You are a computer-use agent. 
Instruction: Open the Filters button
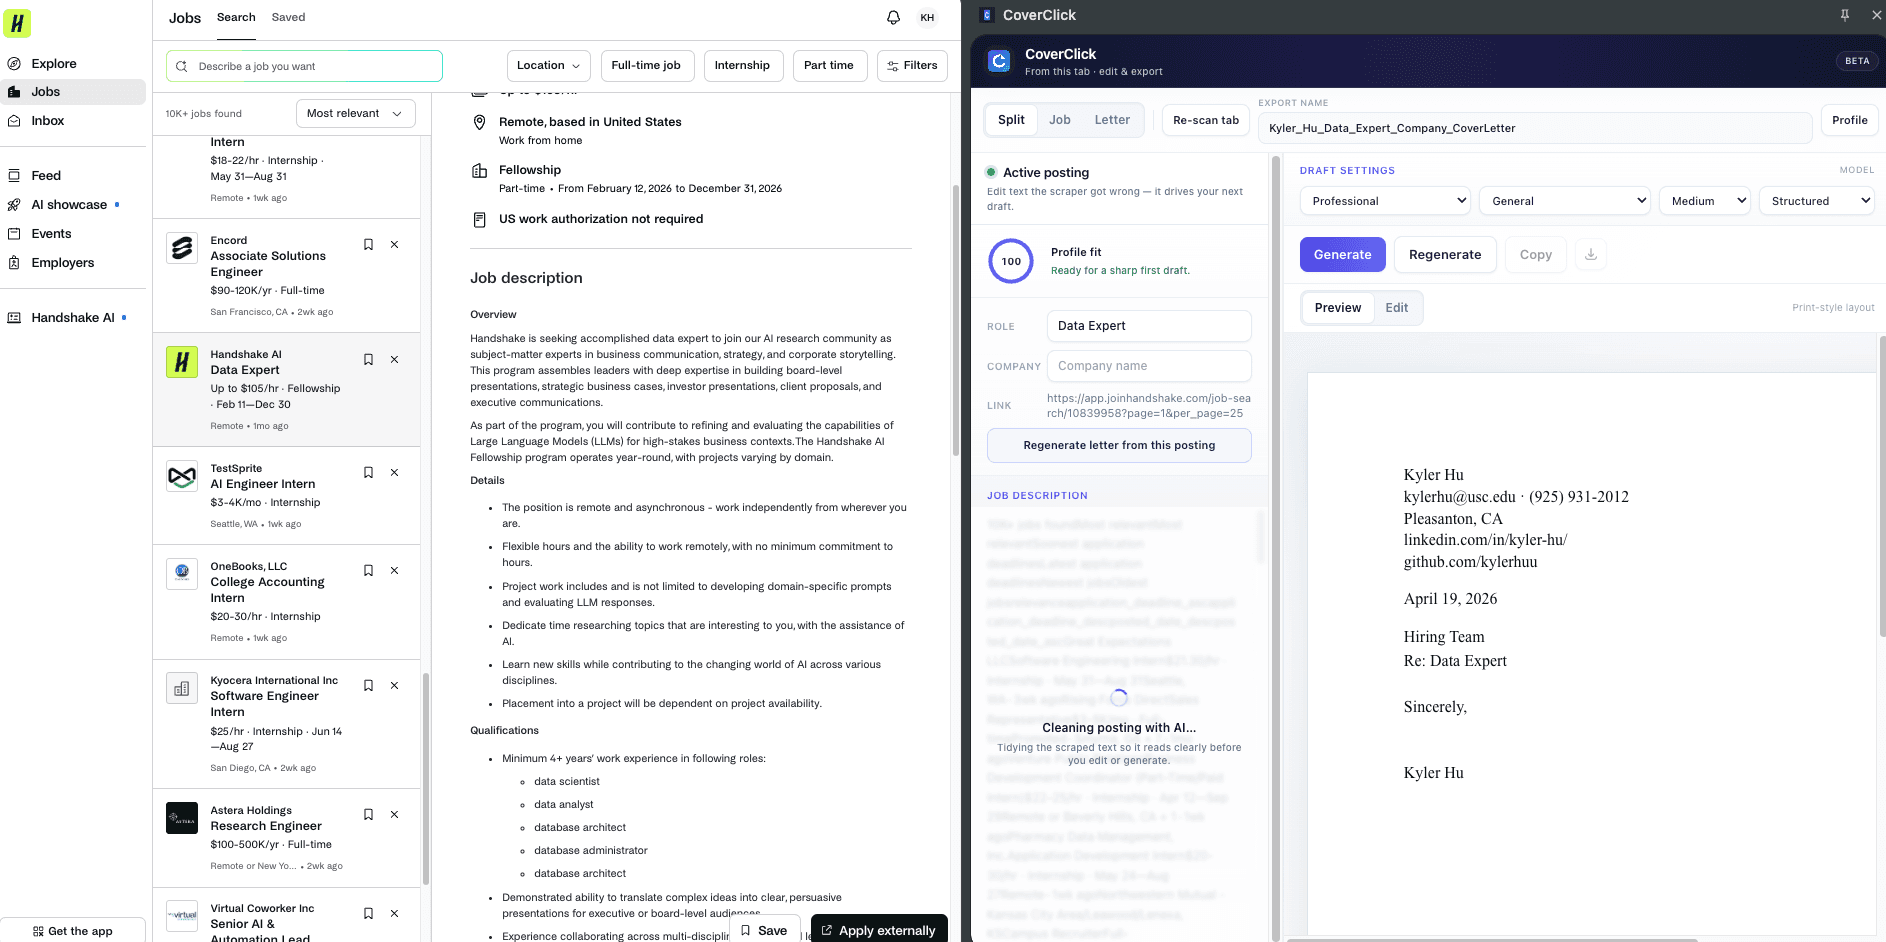912,65
